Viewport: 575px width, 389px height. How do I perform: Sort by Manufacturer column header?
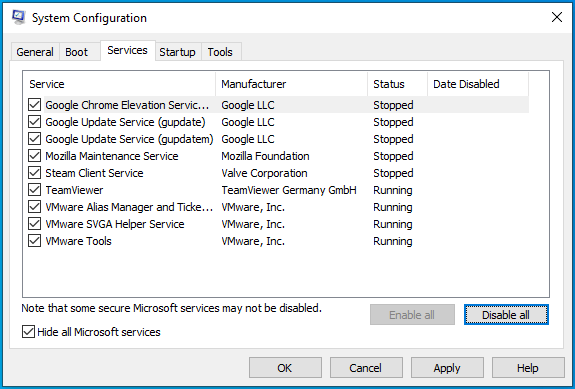(292, 84)
